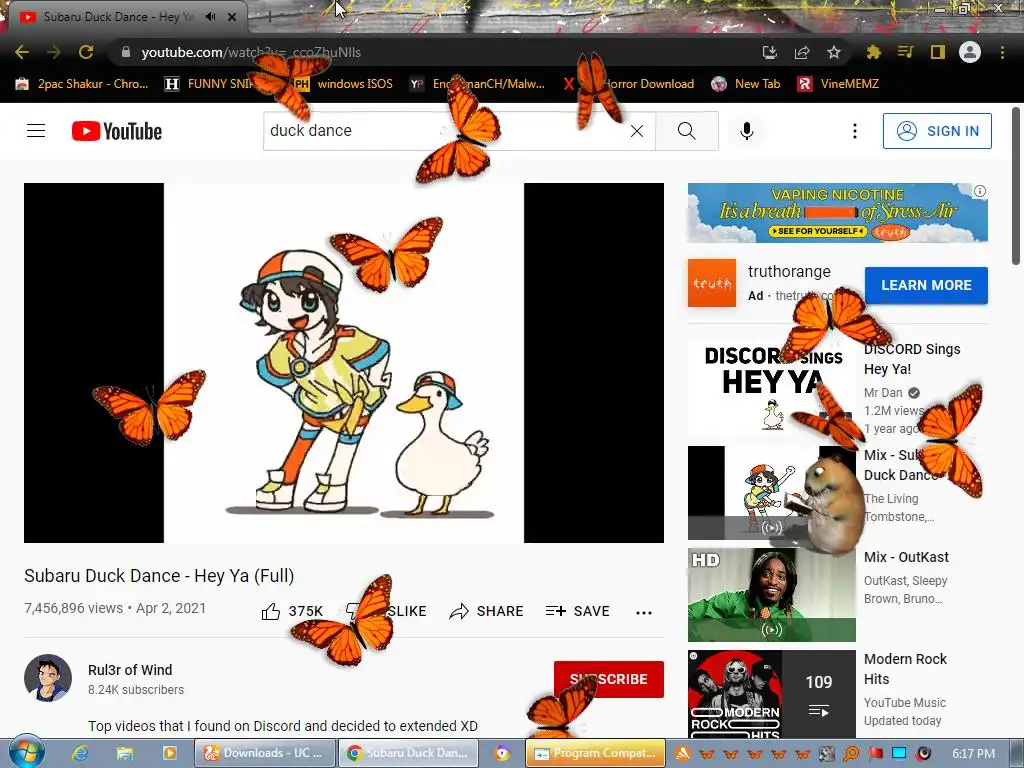Open the media control icon in Chrome toolbar
The height and width of the screenshot is (768, 1024).
pyautogui.click(x=906, y=52)
